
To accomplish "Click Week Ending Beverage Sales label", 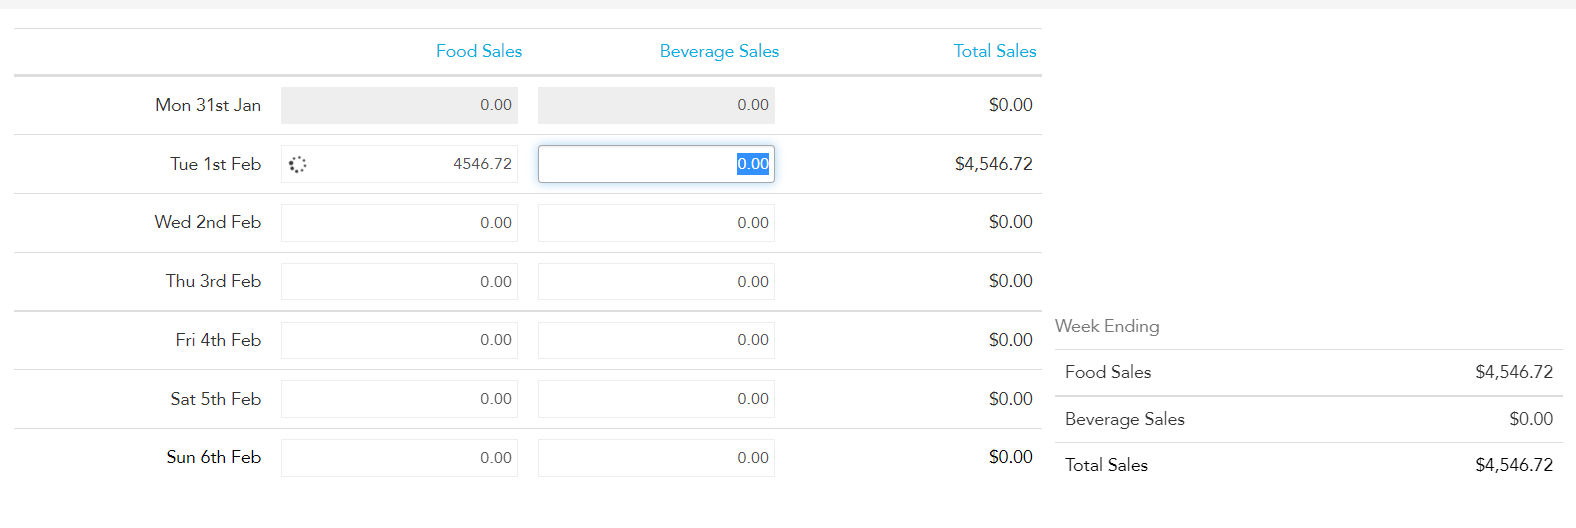I will tap(1125, 419).
